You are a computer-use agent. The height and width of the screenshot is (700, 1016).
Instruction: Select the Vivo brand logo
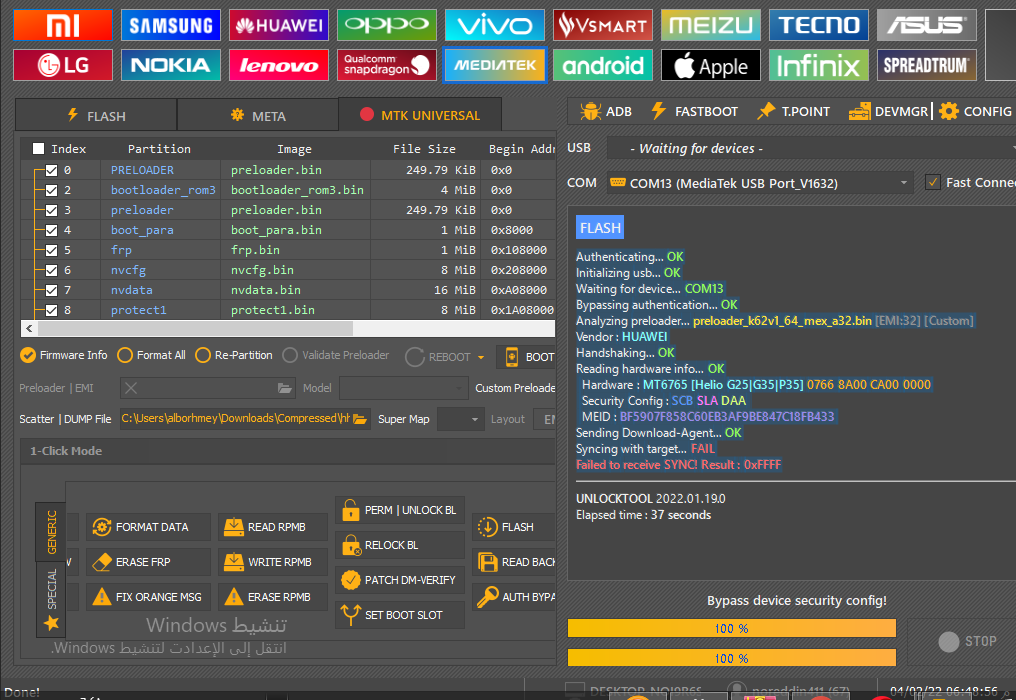tap(495, 25)
